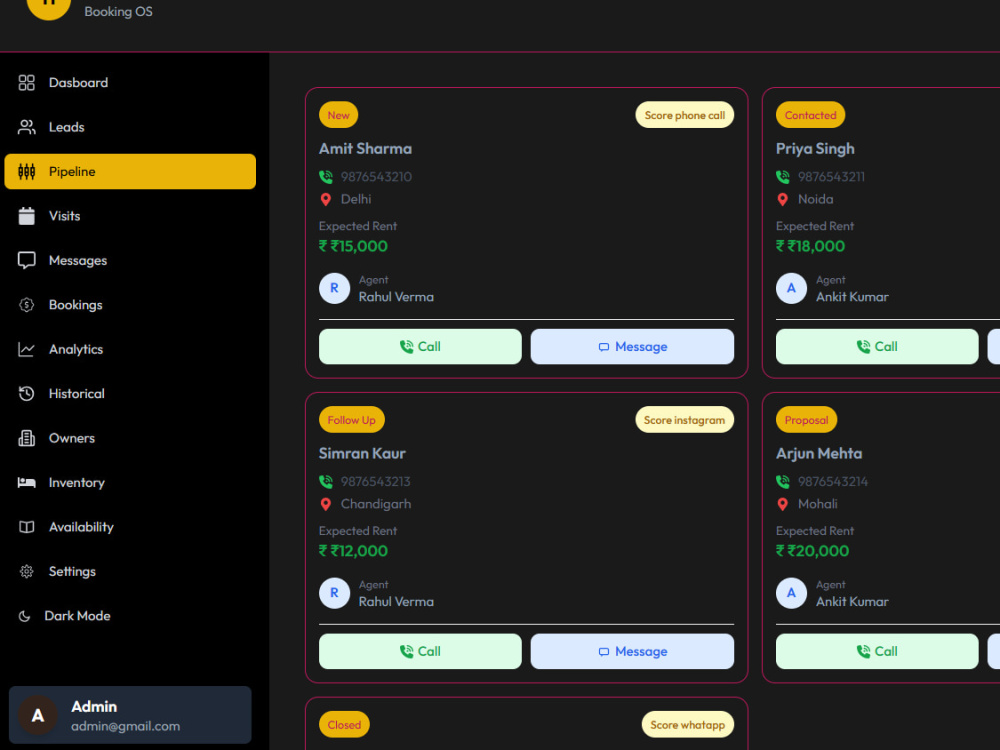Navigate to Visits

130,216
